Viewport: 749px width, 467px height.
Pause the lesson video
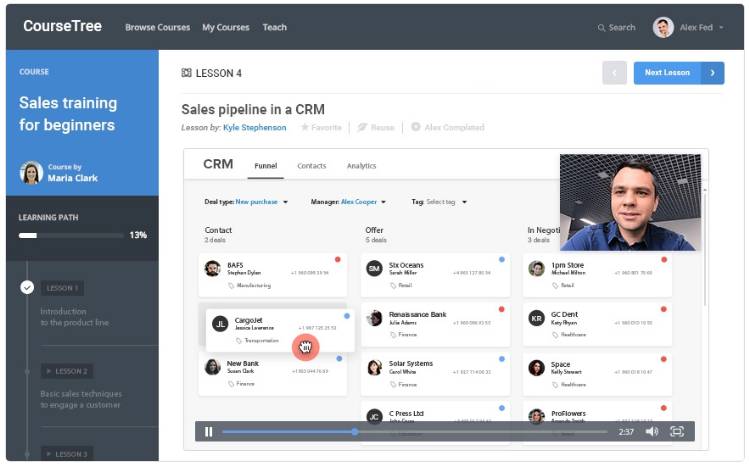coord(209,432)
